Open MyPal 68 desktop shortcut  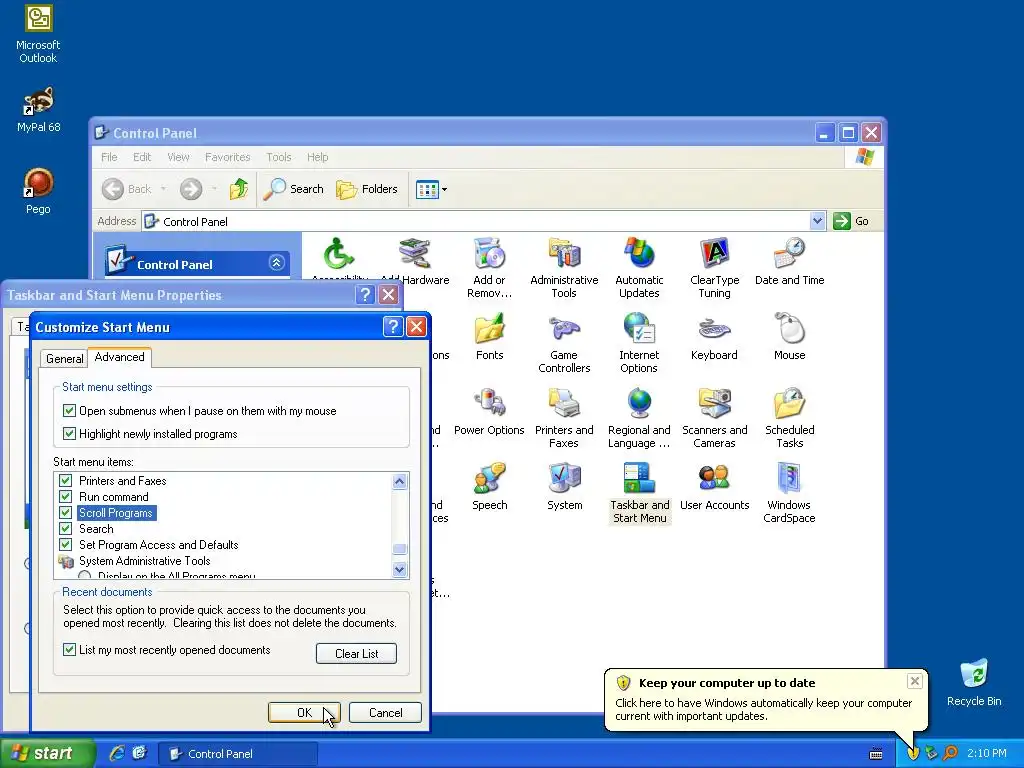(39, 110)
